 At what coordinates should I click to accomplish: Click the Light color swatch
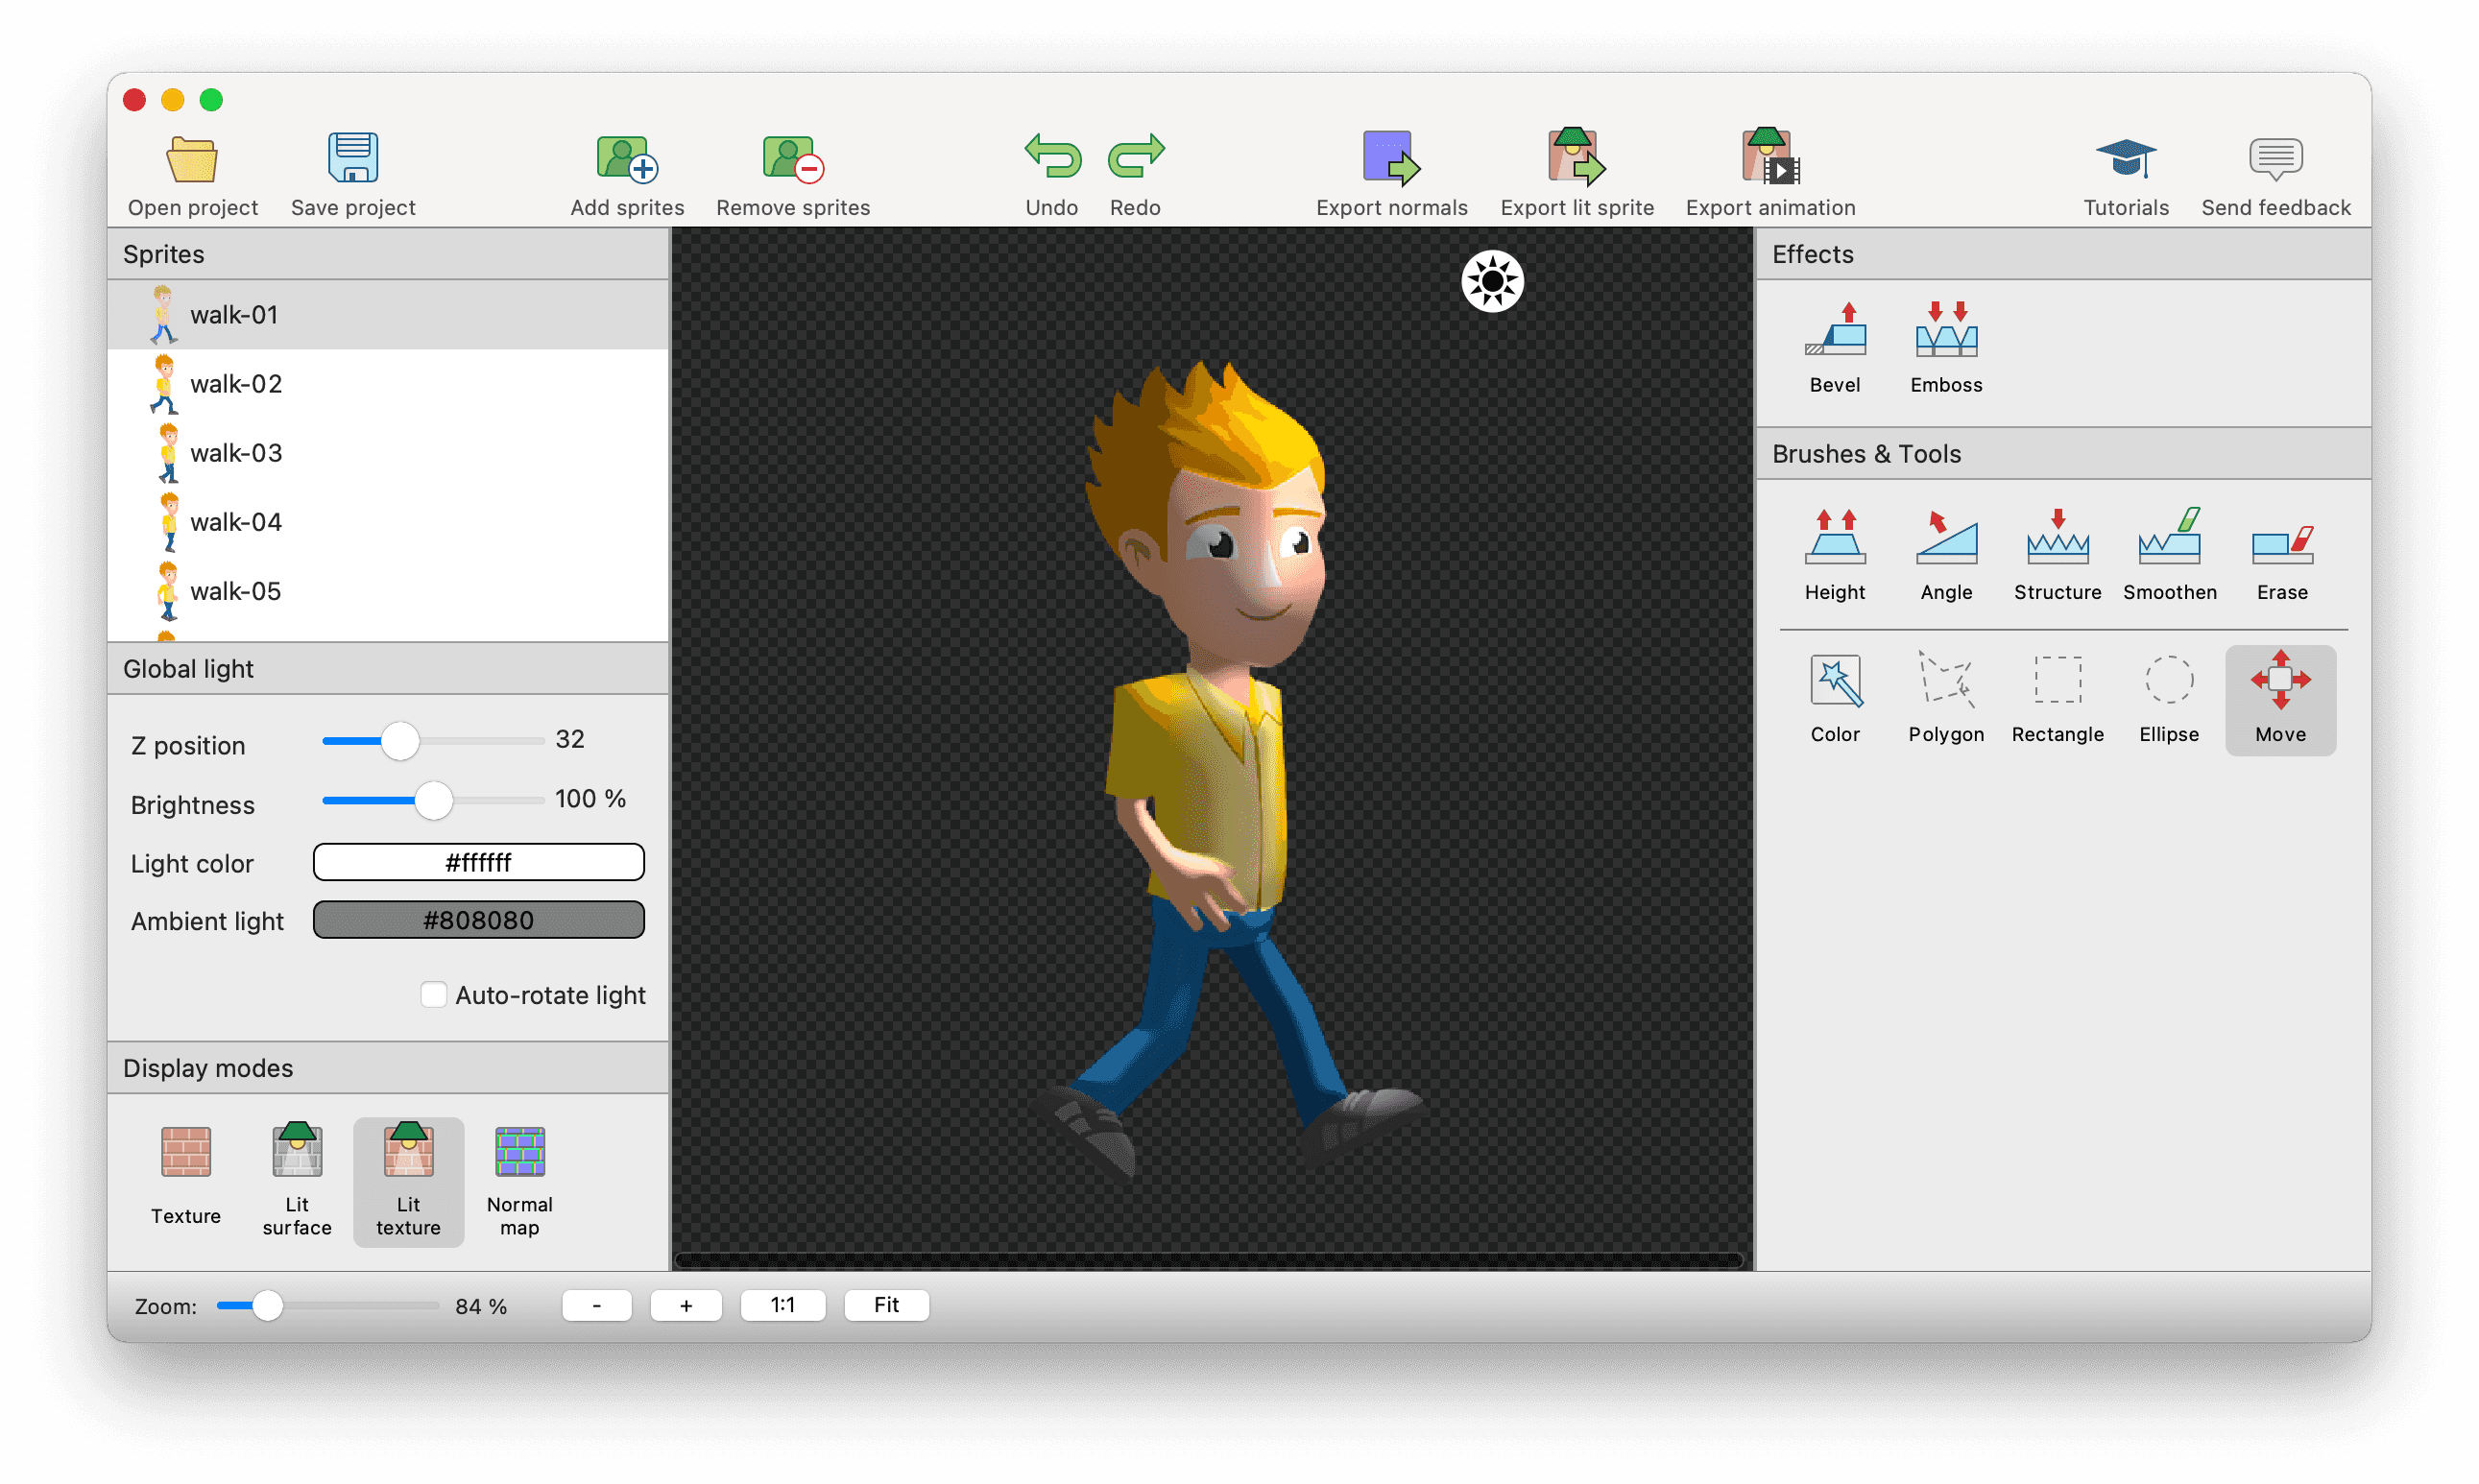(477, 862)
